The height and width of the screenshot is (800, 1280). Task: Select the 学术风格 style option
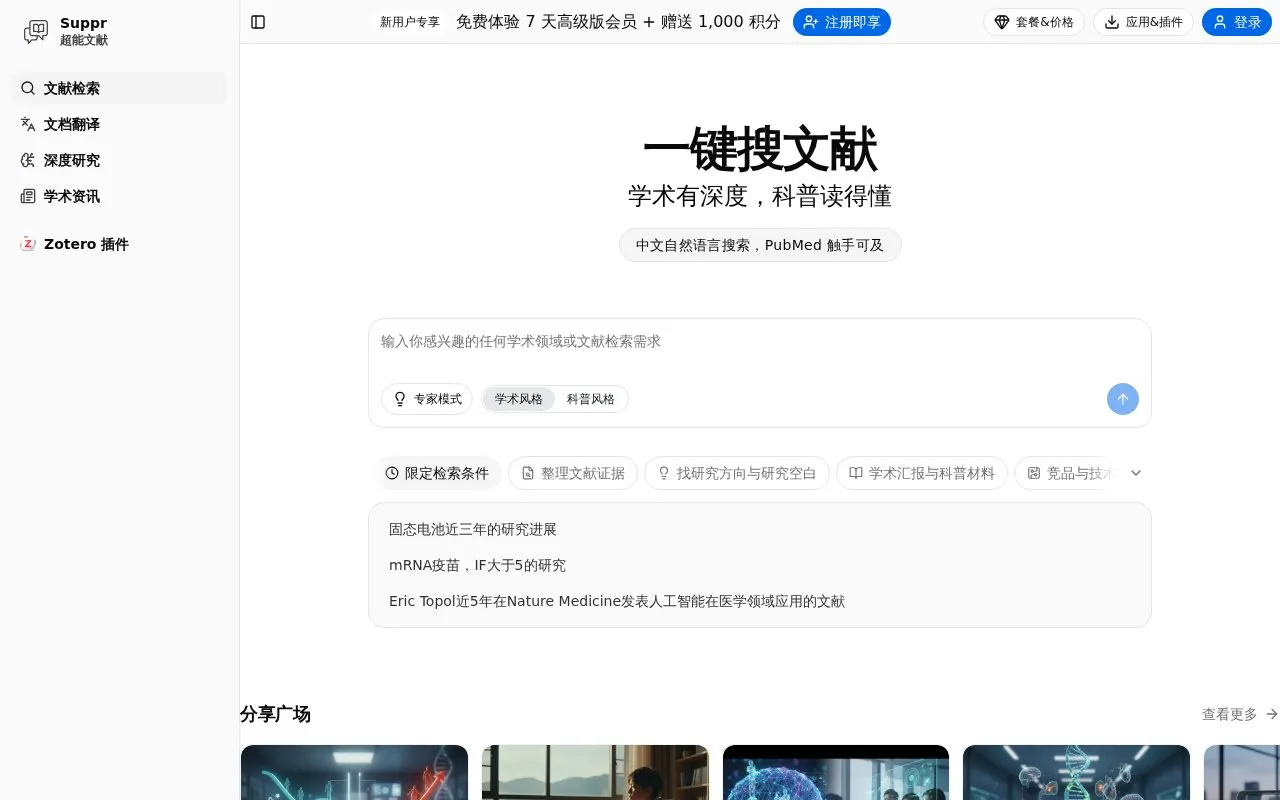pyautogui.click(x=519, y=399)
